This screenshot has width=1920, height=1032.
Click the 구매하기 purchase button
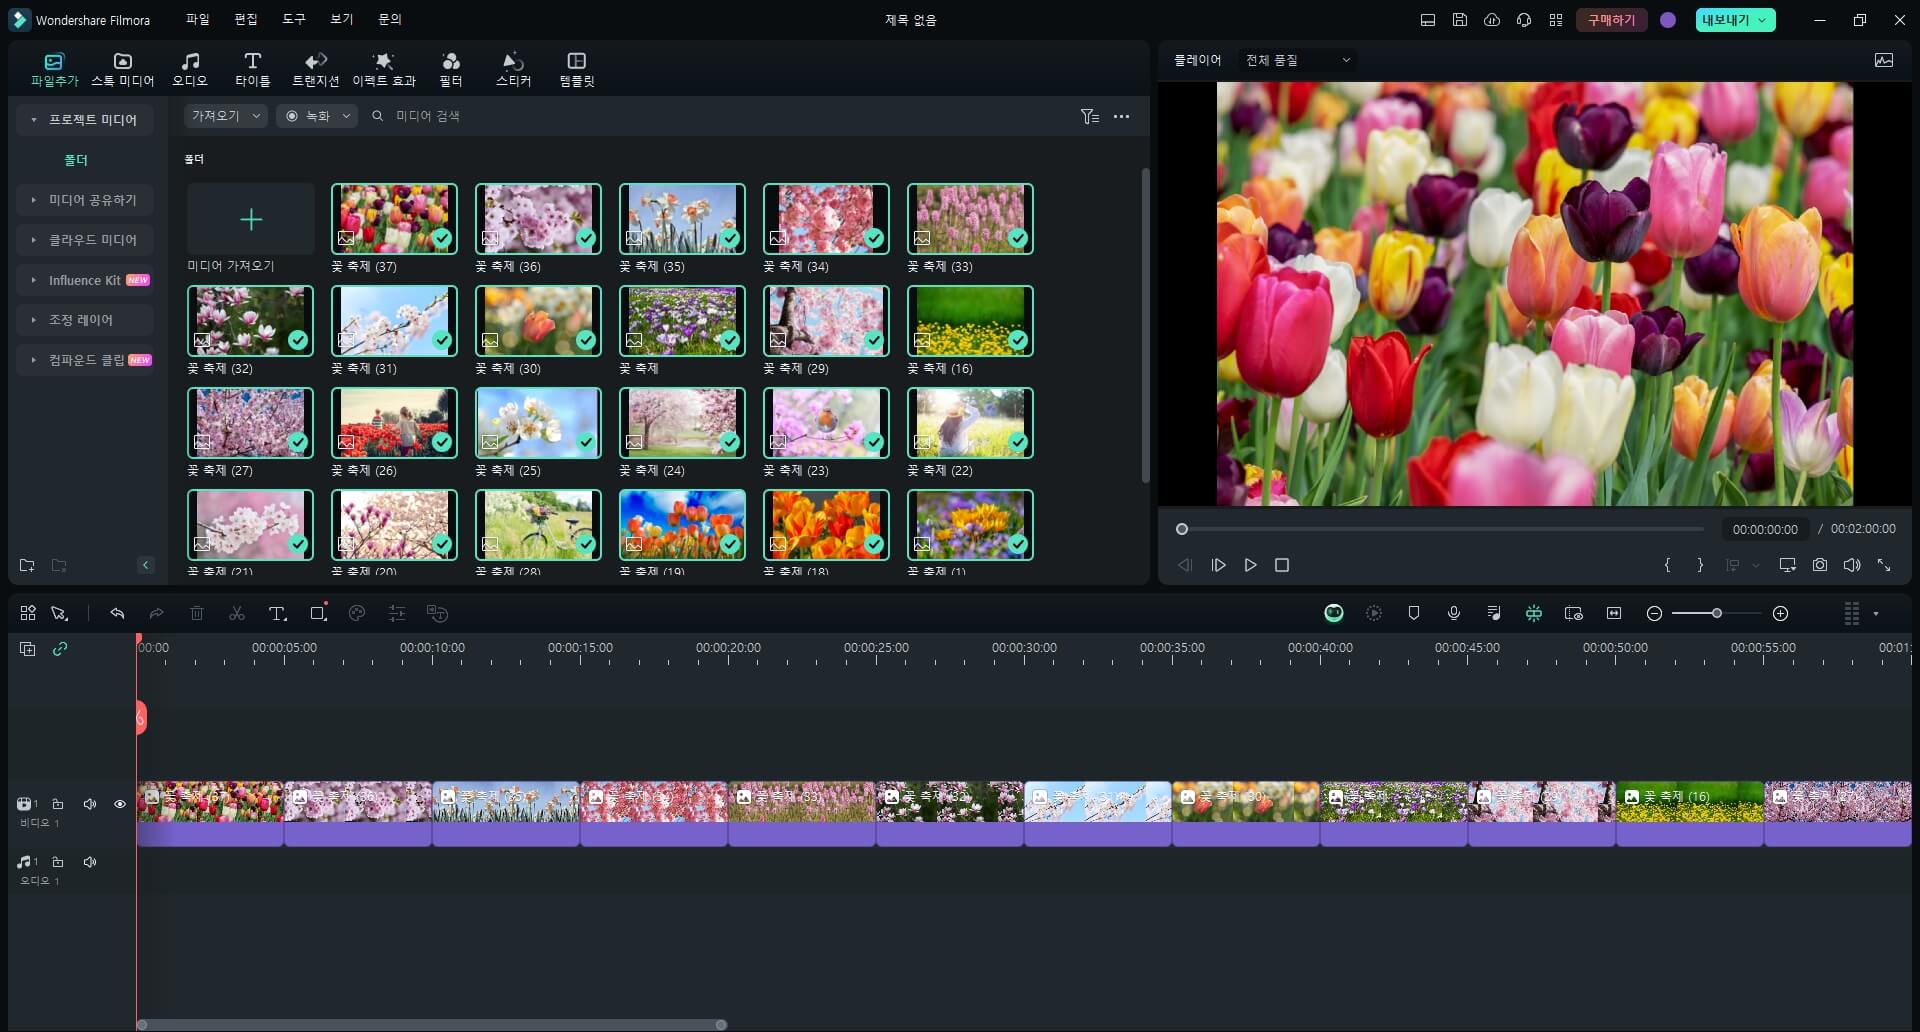[1611, 20]
